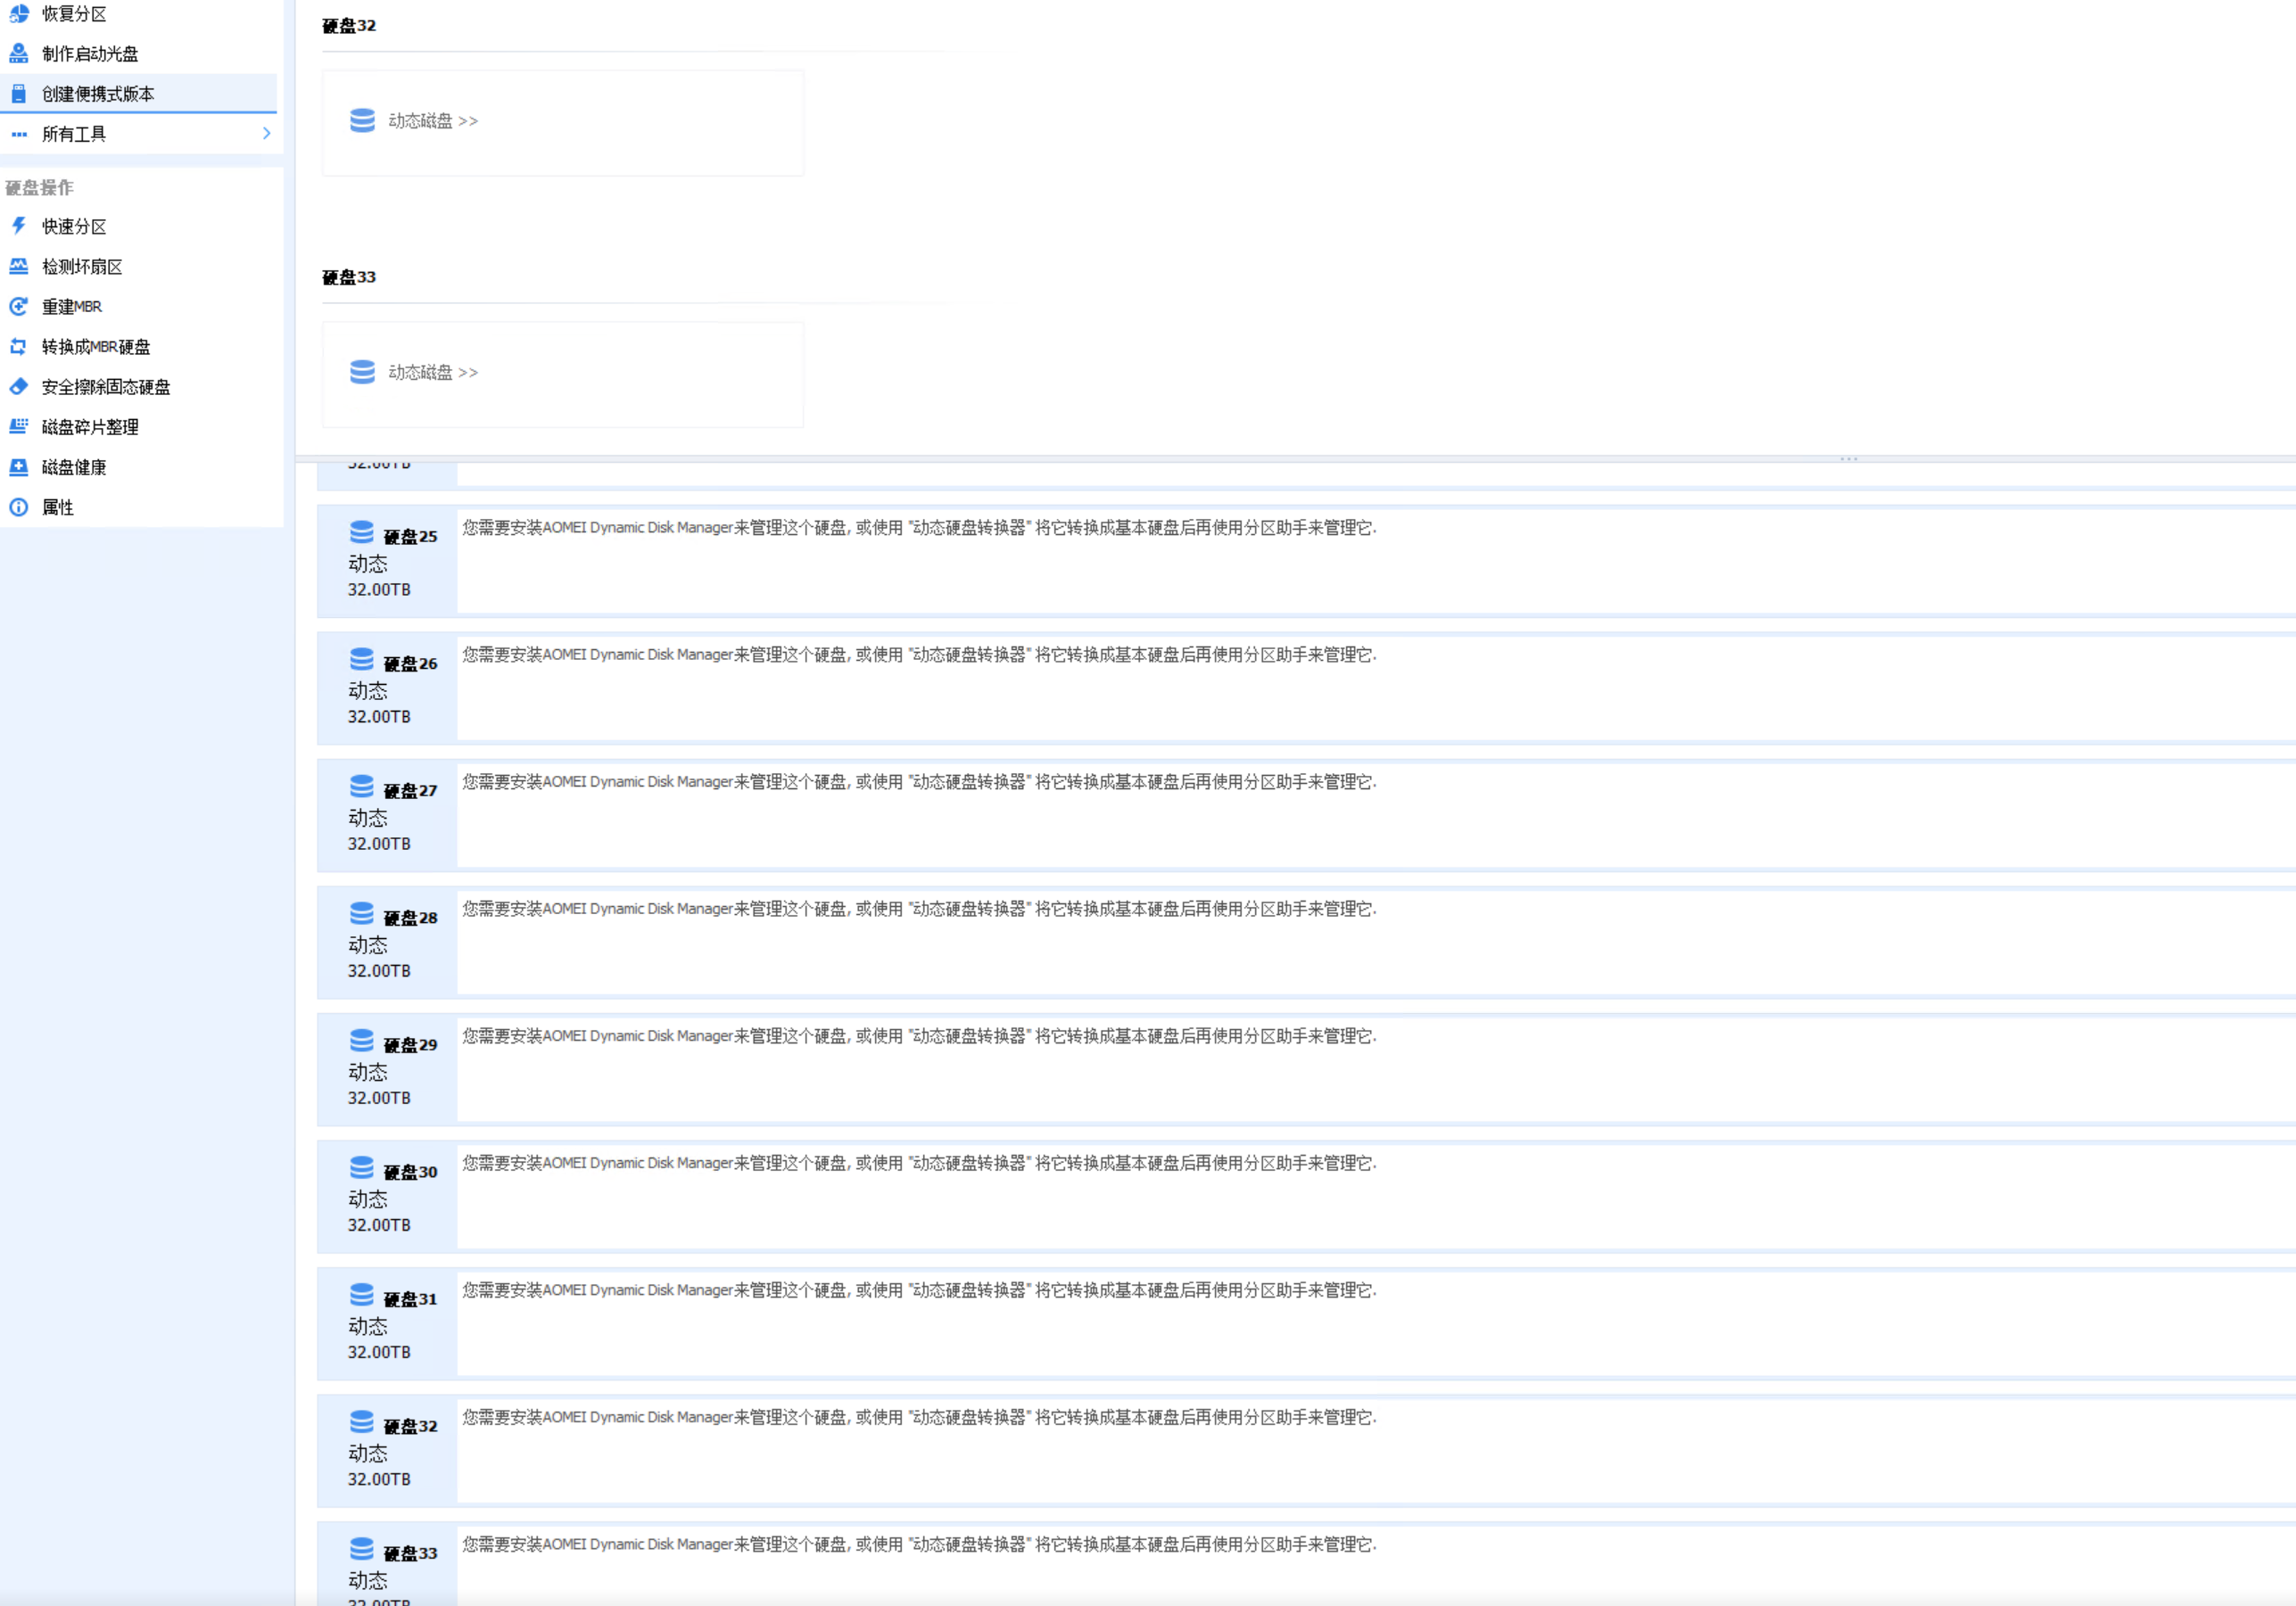Open 检测坏扇区 bad sector check

click(x=82, y=267)
